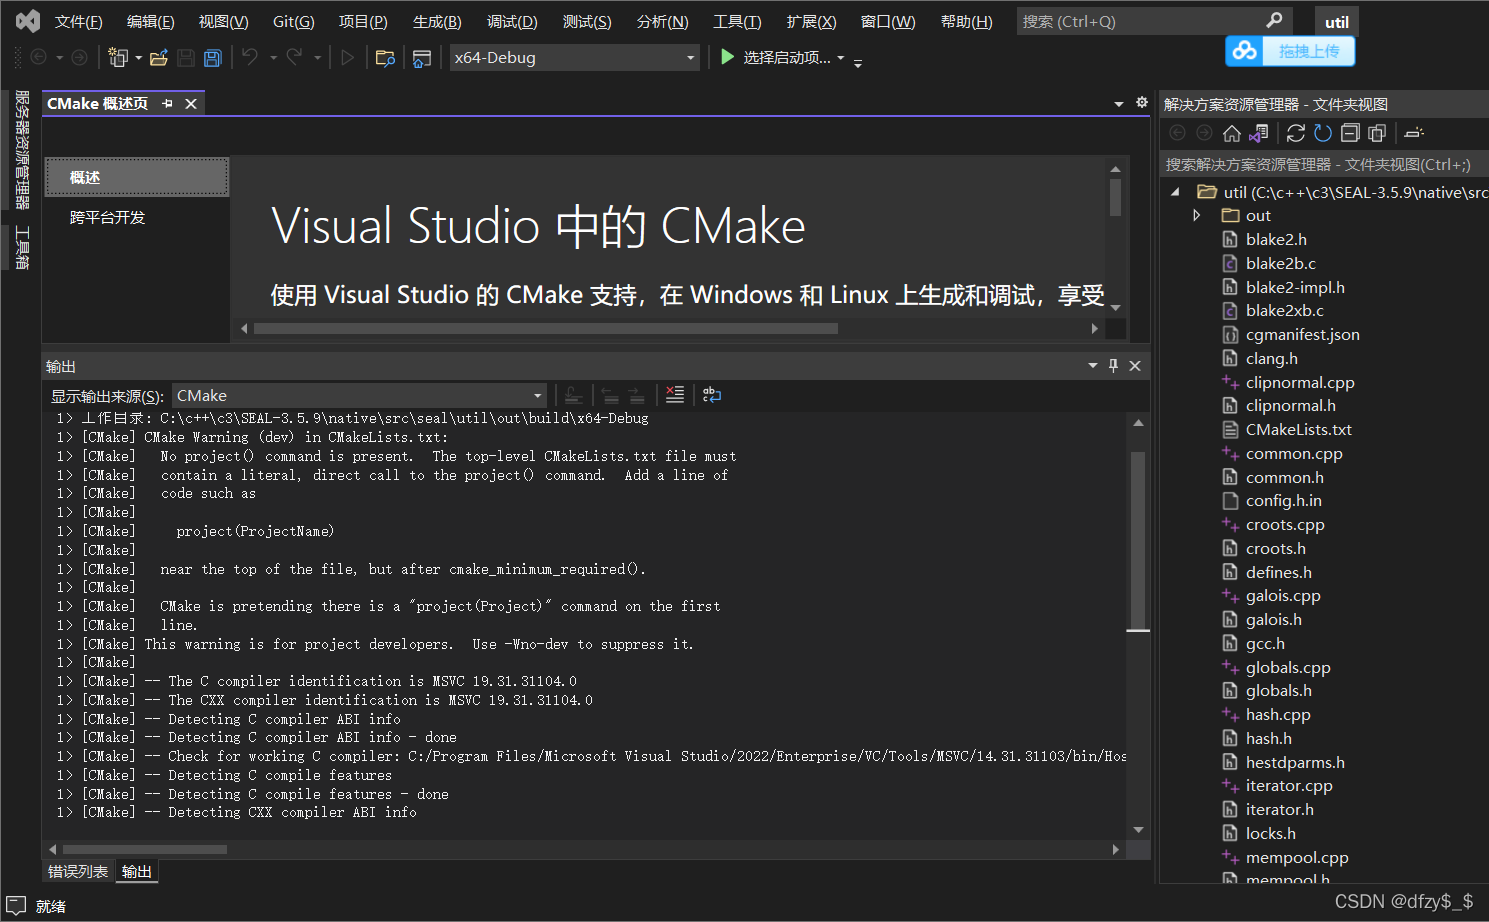Click the Output panel vertical scrollbar thumb
Image resolution: width=1489 pixels, height=922 pixels.
click(1138, 541)
